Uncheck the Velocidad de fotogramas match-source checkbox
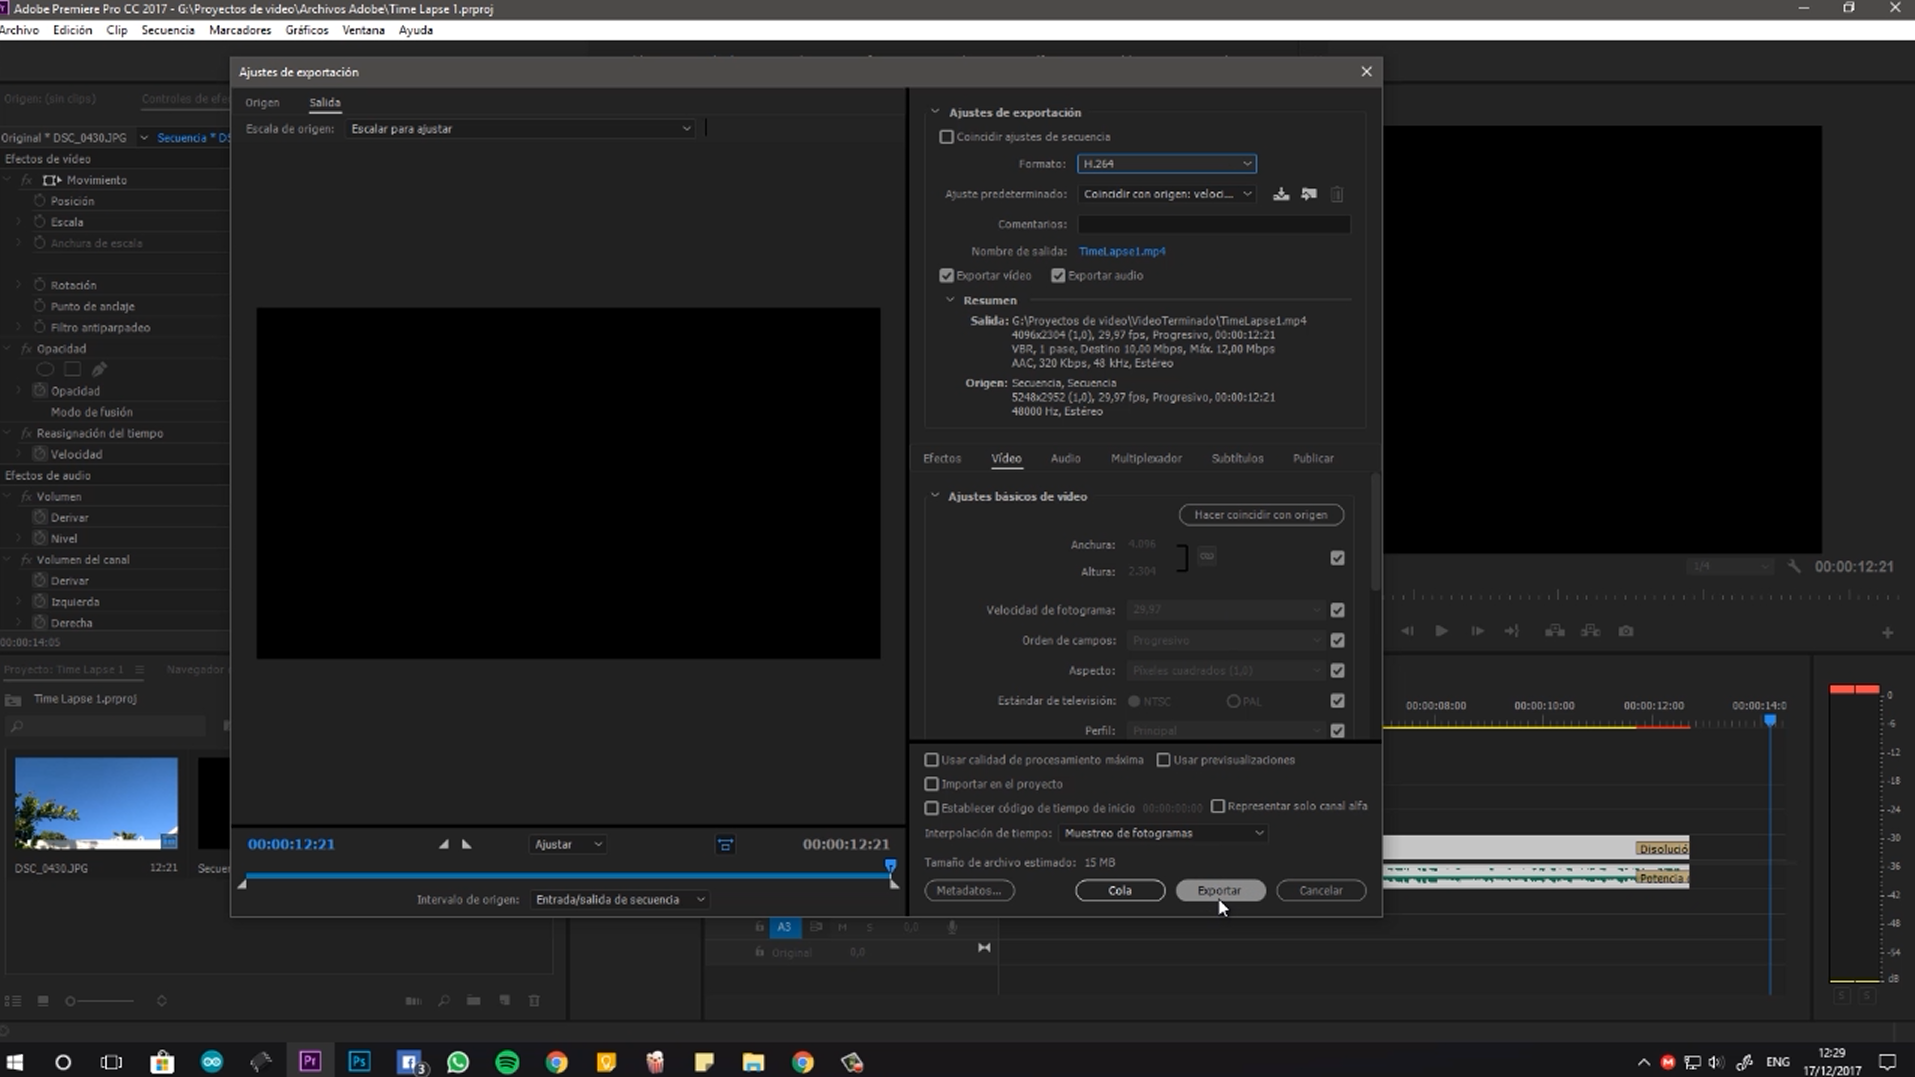This screenshot has height=1077, width=1915. (x=1337, y=610)
